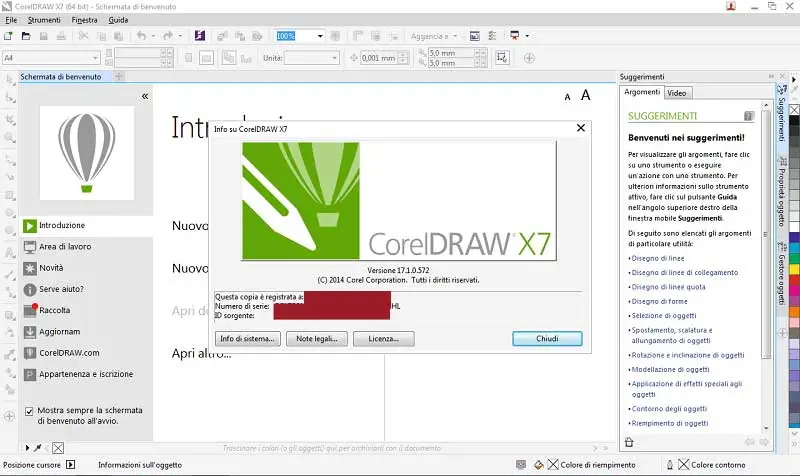The height and width of the screenshot is (476, 800).
Task: Open the application launcher dropdown arrow
Action: click(x=527, y=36)
